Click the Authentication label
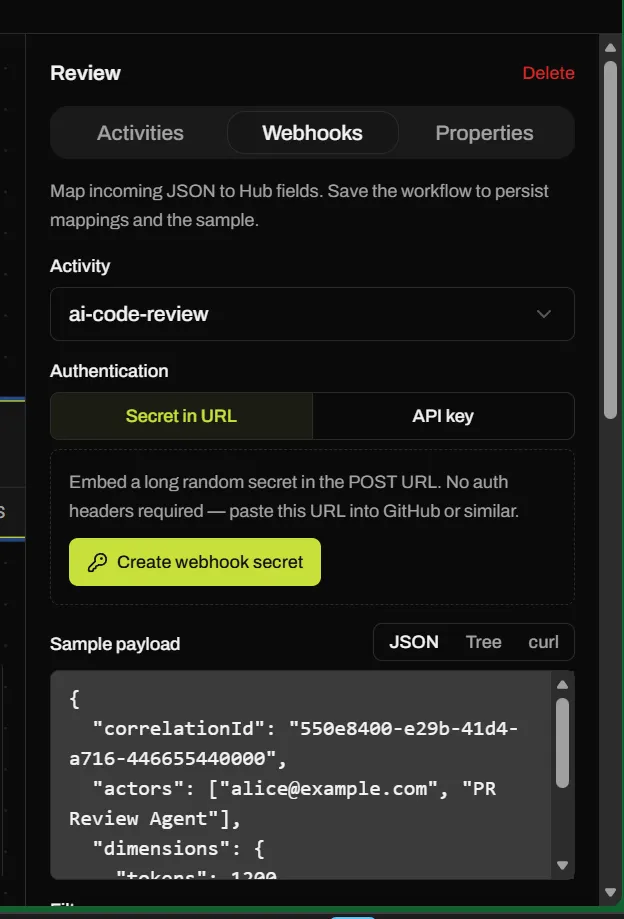This screenshot has width=624, height=919. click(x=109, y=371)
